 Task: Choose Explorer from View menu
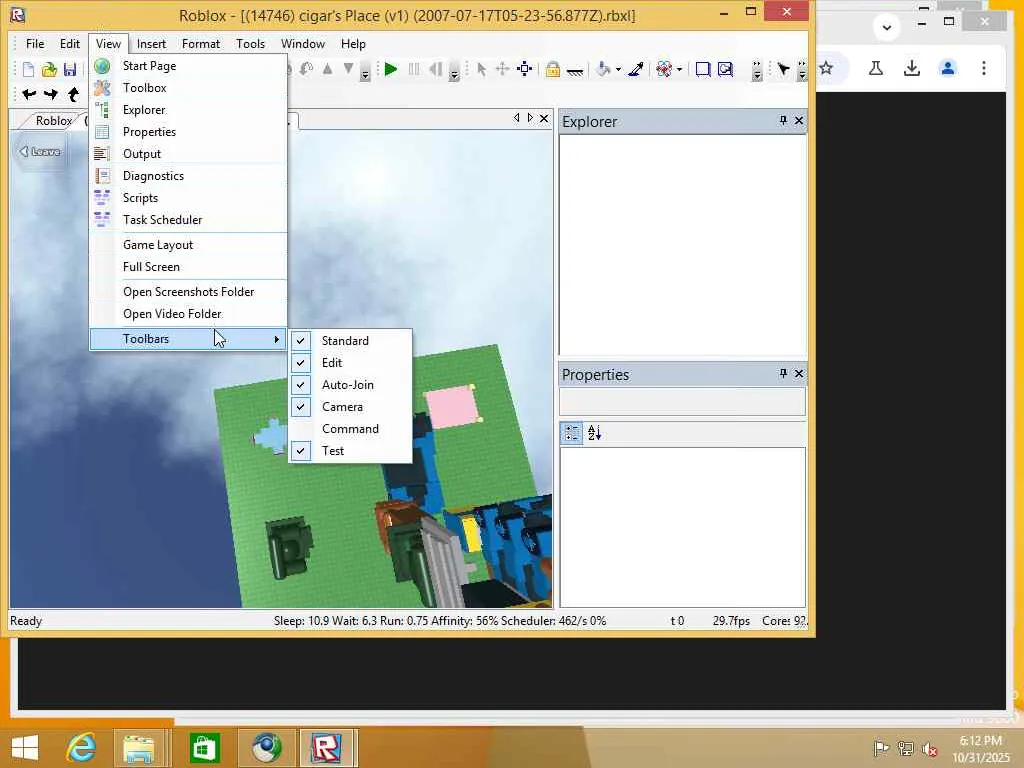[x=188, y=110]
